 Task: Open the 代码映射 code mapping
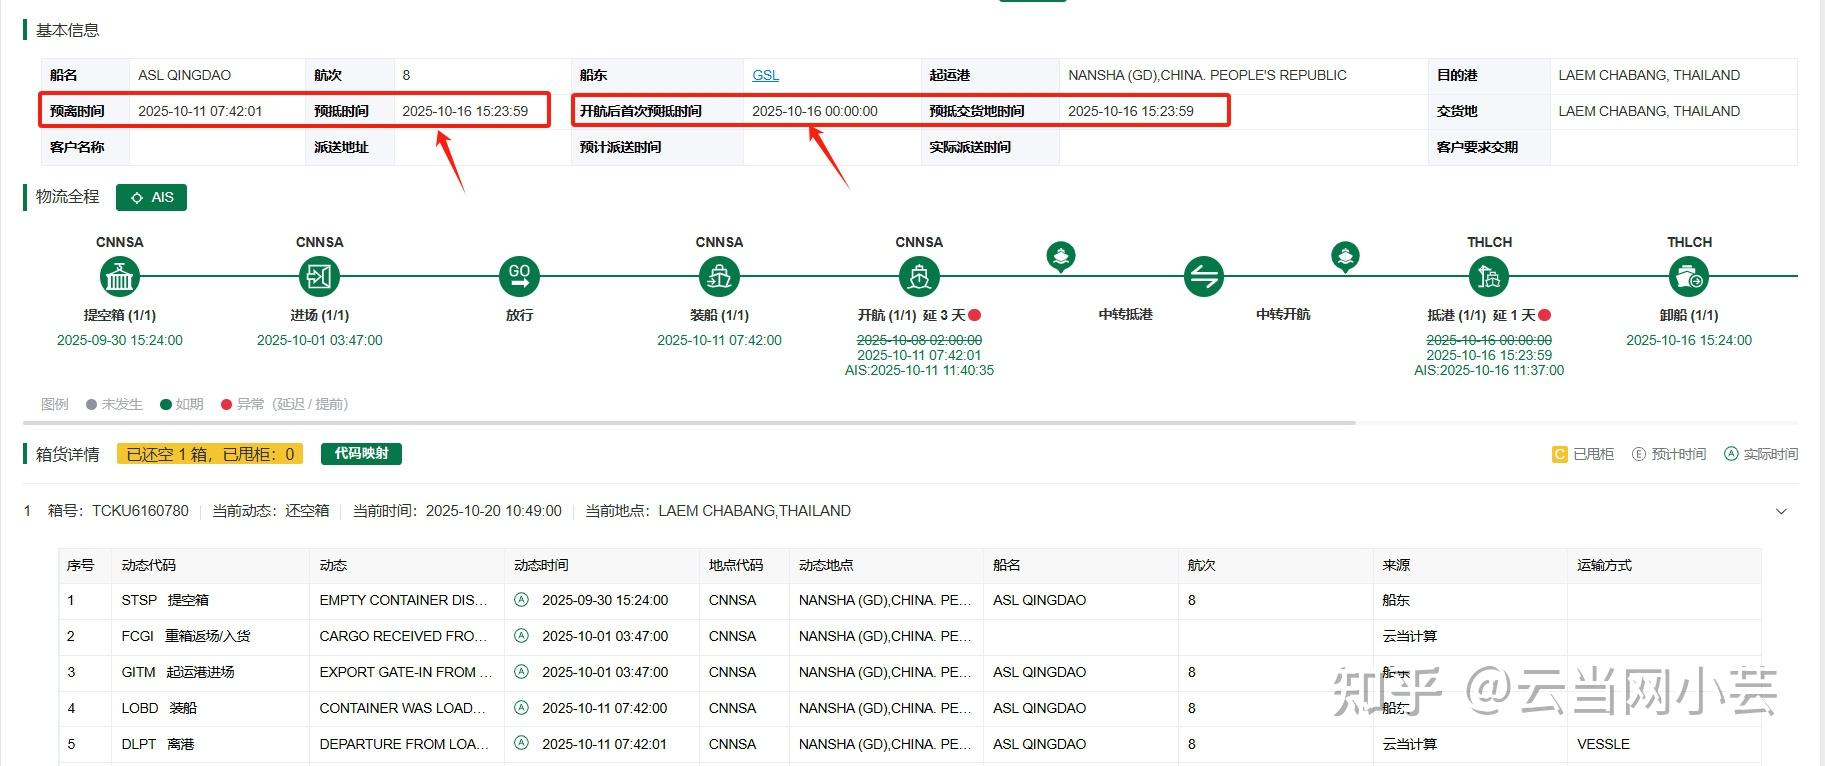pos(361,454)
